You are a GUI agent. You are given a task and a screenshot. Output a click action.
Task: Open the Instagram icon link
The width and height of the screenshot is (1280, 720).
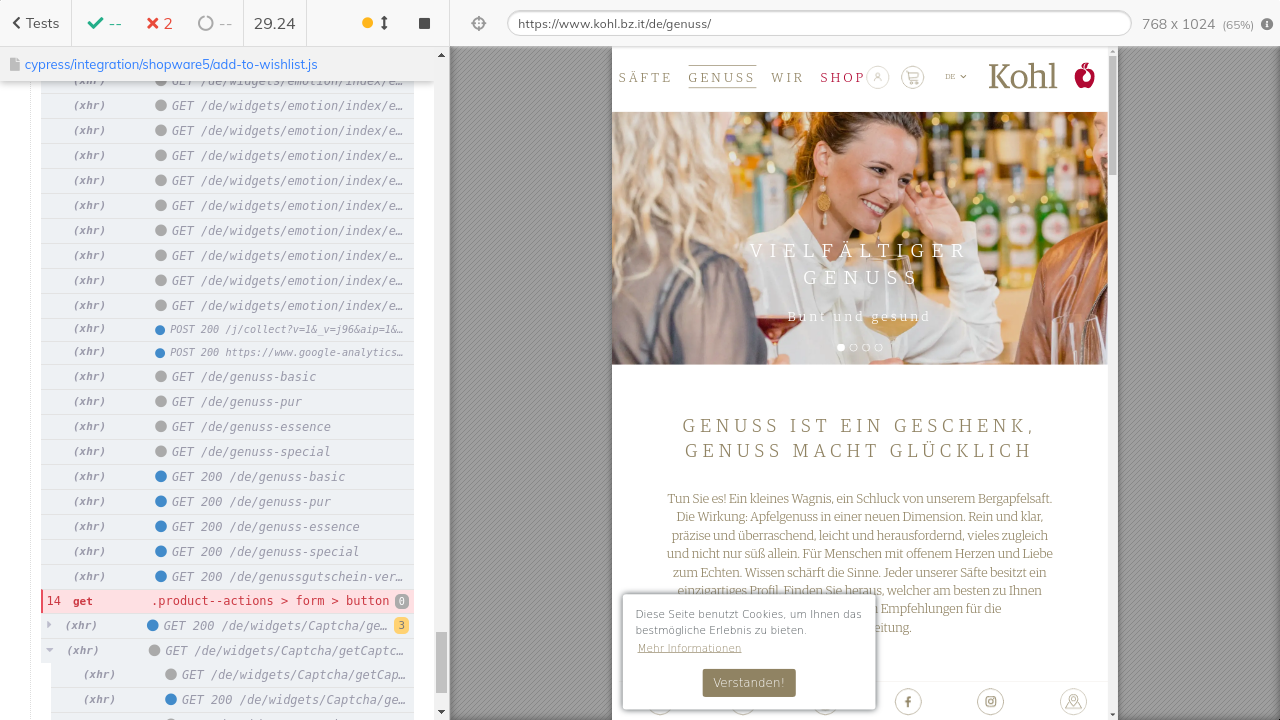click(x=990, y=702)
